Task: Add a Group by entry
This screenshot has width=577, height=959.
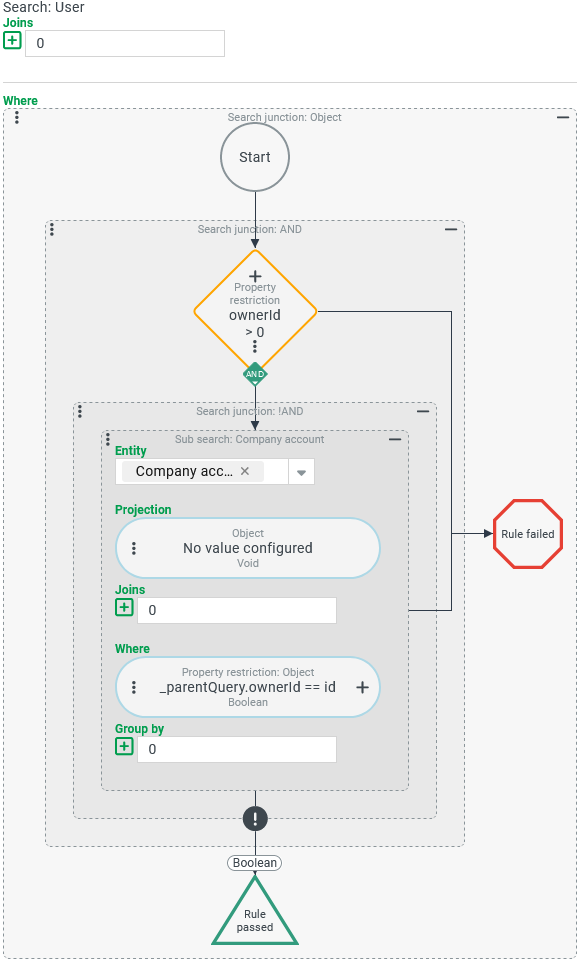Action: (x=124, y=747)
